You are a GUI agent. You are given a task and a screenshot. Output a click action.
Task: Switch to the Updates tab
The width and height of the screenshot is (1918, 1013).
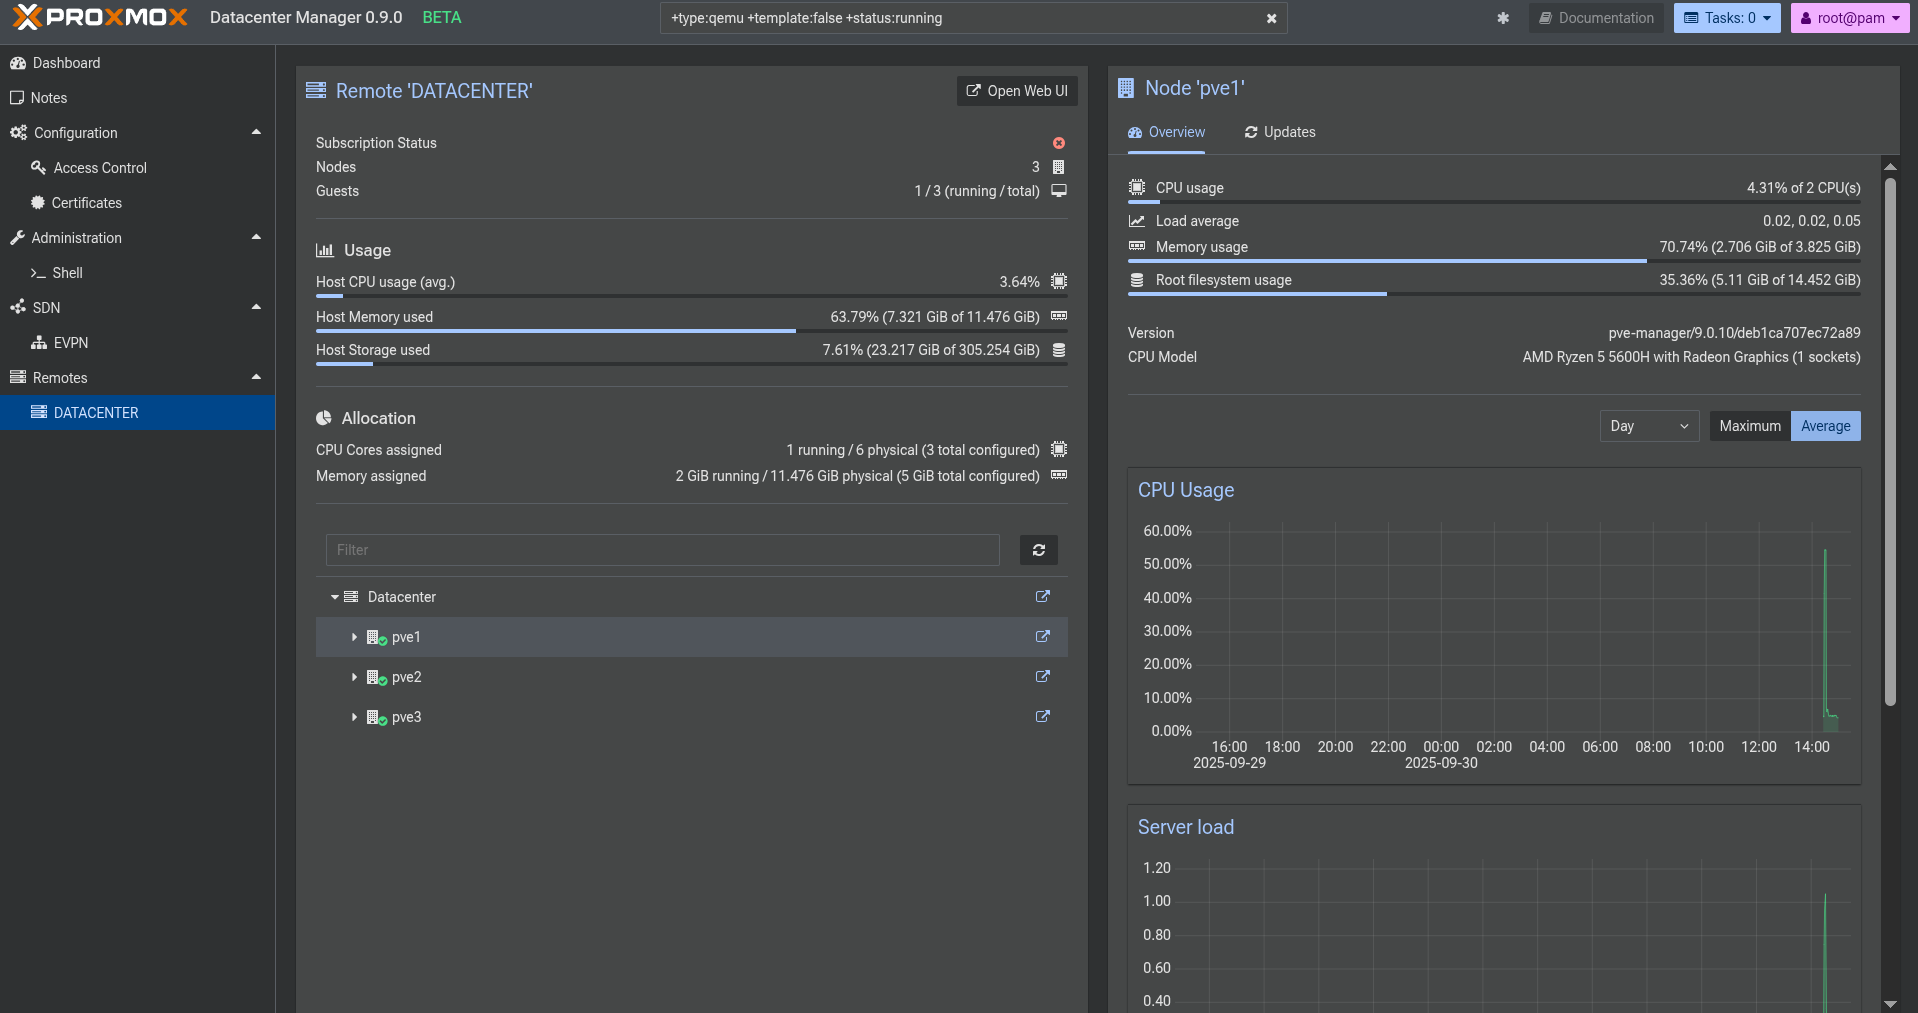(1280, 132)
